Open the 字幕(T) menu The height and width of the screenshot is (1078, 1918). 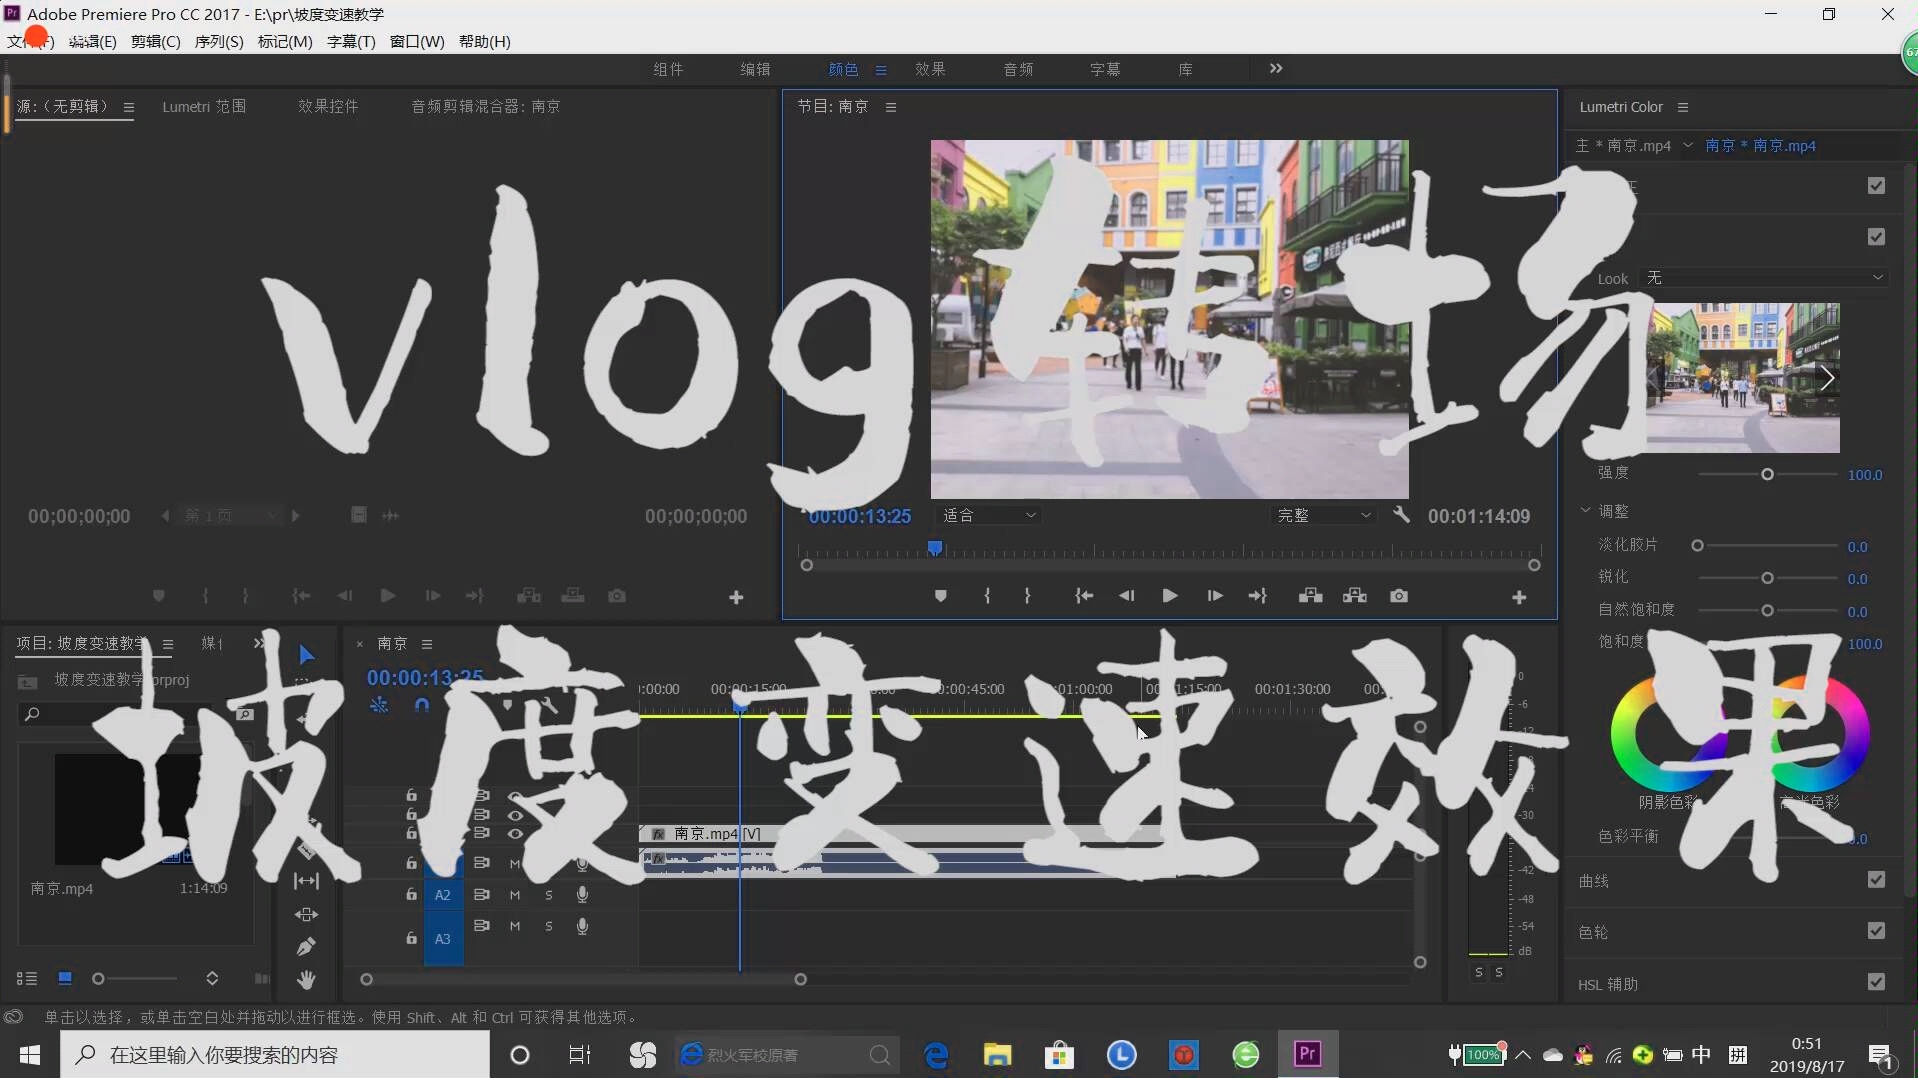click(350, 41)
